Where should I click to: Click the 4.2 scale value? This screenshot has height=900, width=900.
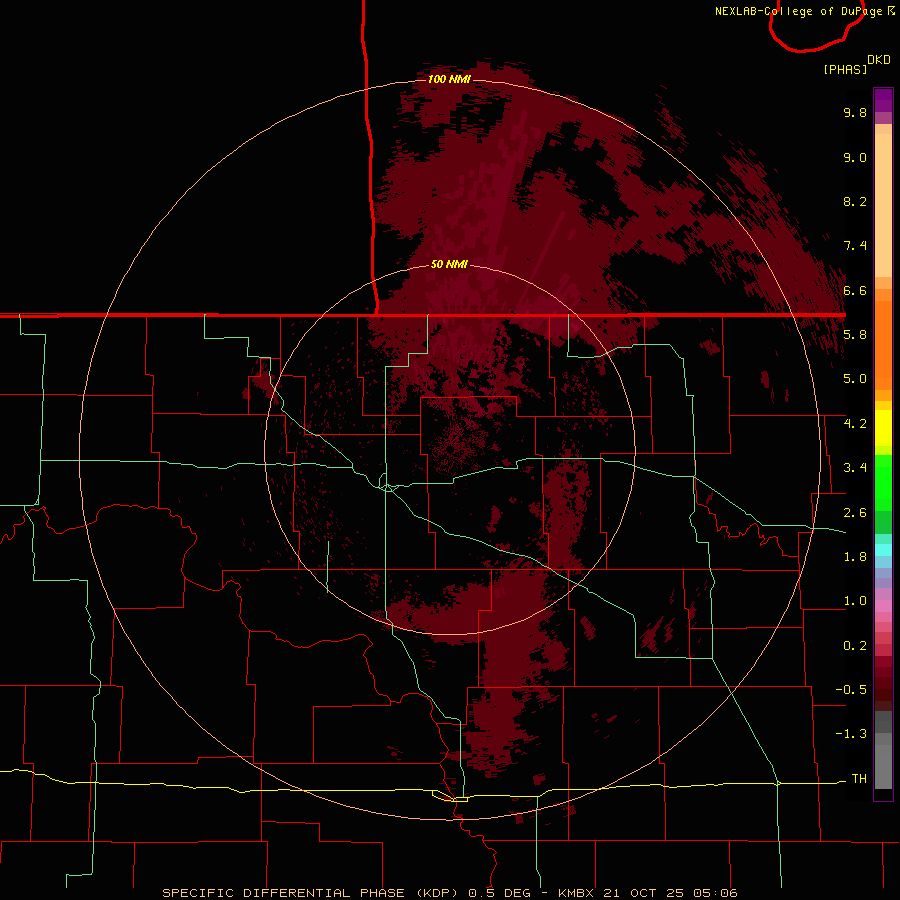[855, 424]
